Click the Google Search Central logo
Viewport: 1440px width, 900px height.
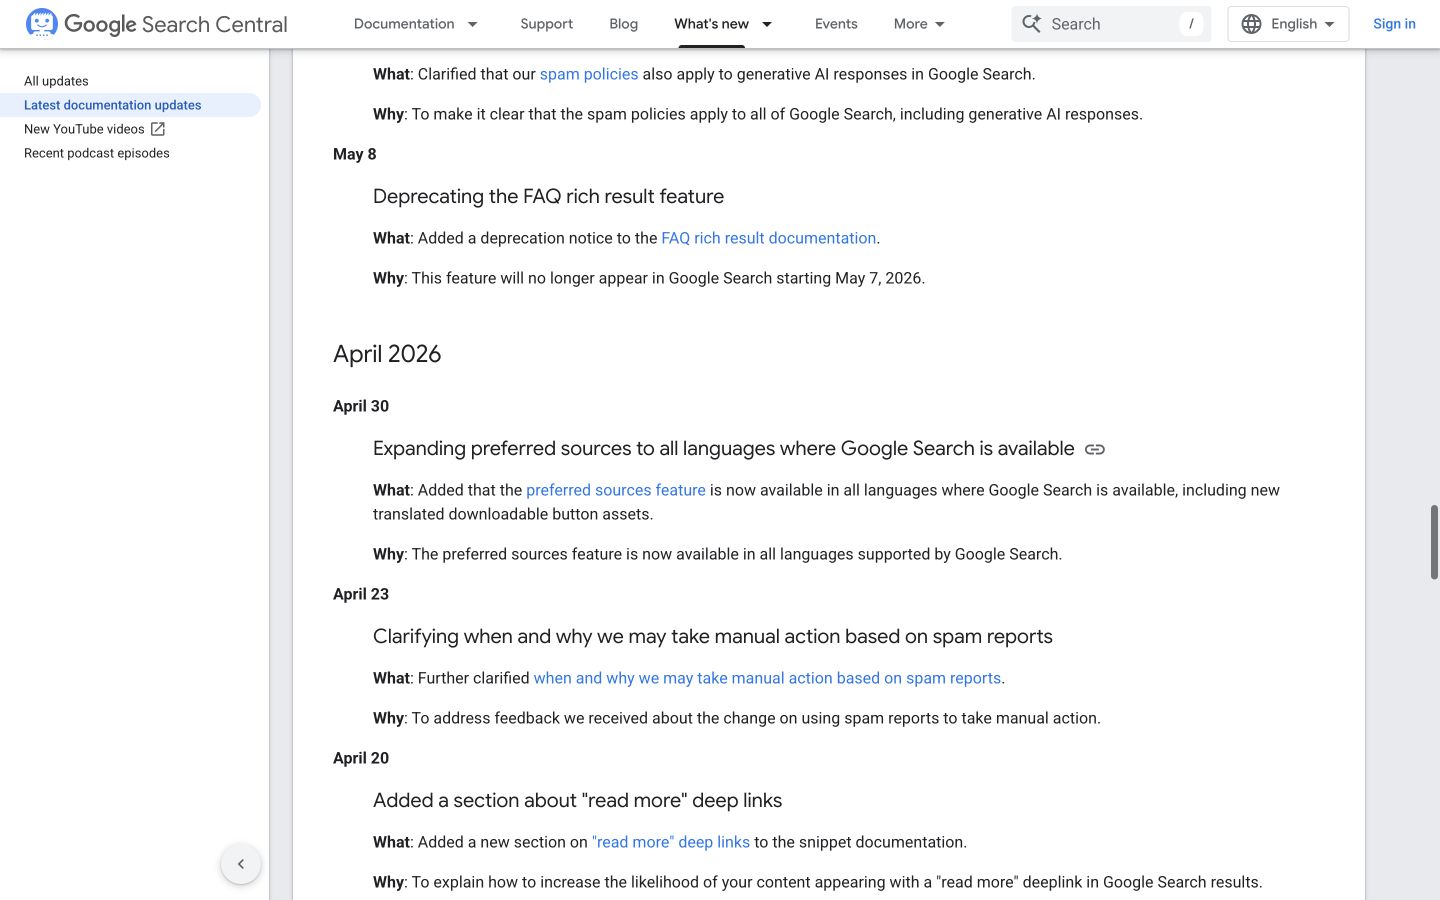point(156,23)
